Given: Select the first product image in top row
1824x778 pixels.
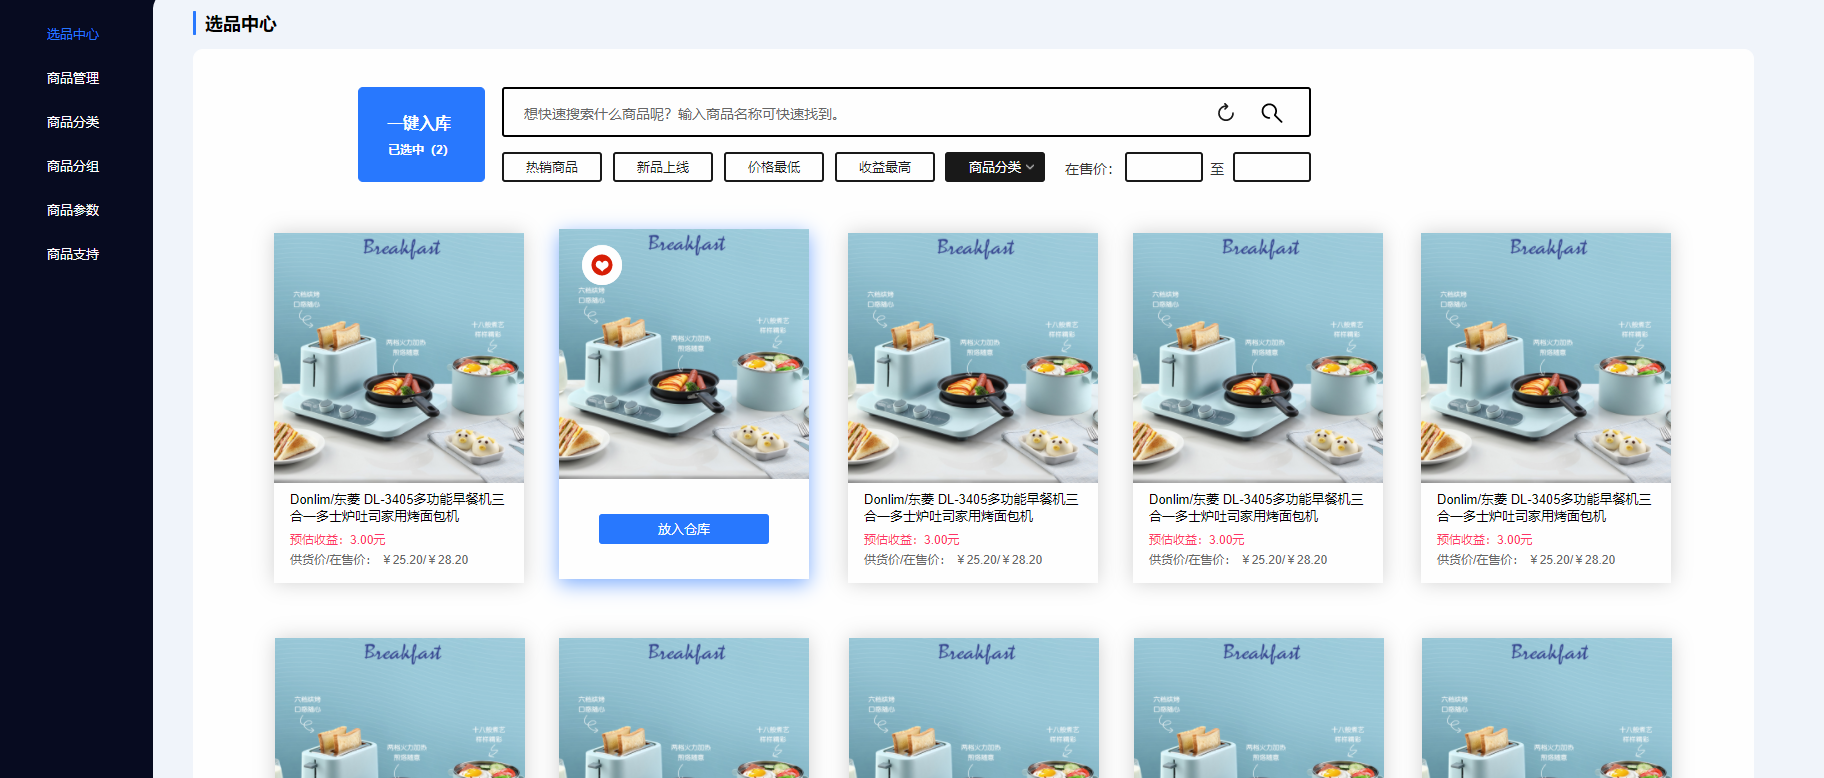Looking at the screenshot, I should (399, 358).
